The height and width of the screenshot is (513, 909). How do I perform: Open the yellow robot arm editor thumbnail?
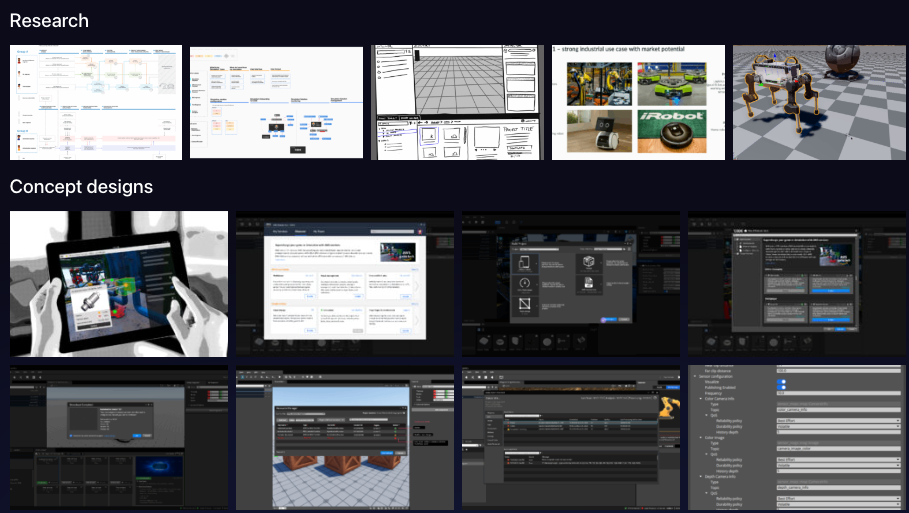pos(571,438)
